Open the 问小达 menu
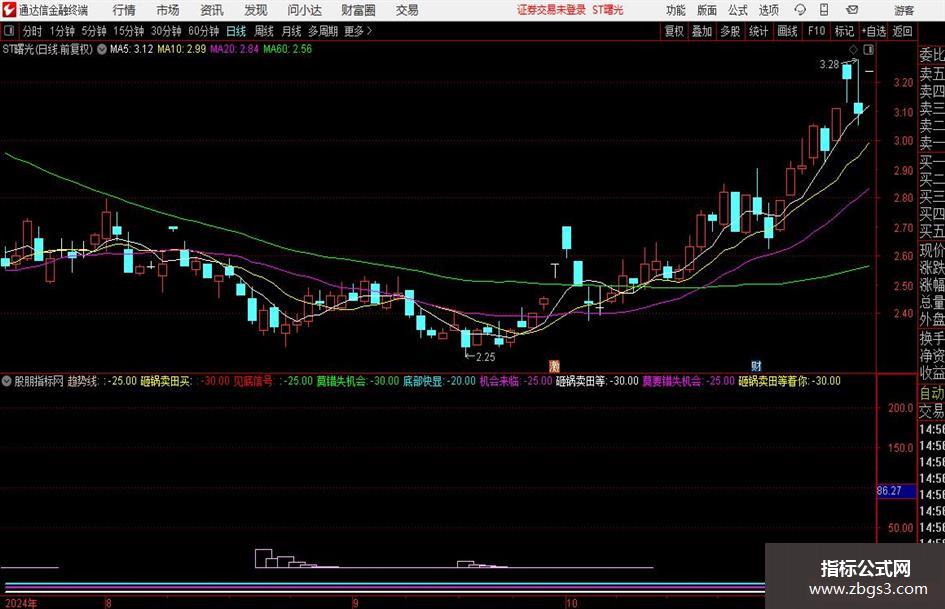The image size is (945, 609). coord(304,10)
